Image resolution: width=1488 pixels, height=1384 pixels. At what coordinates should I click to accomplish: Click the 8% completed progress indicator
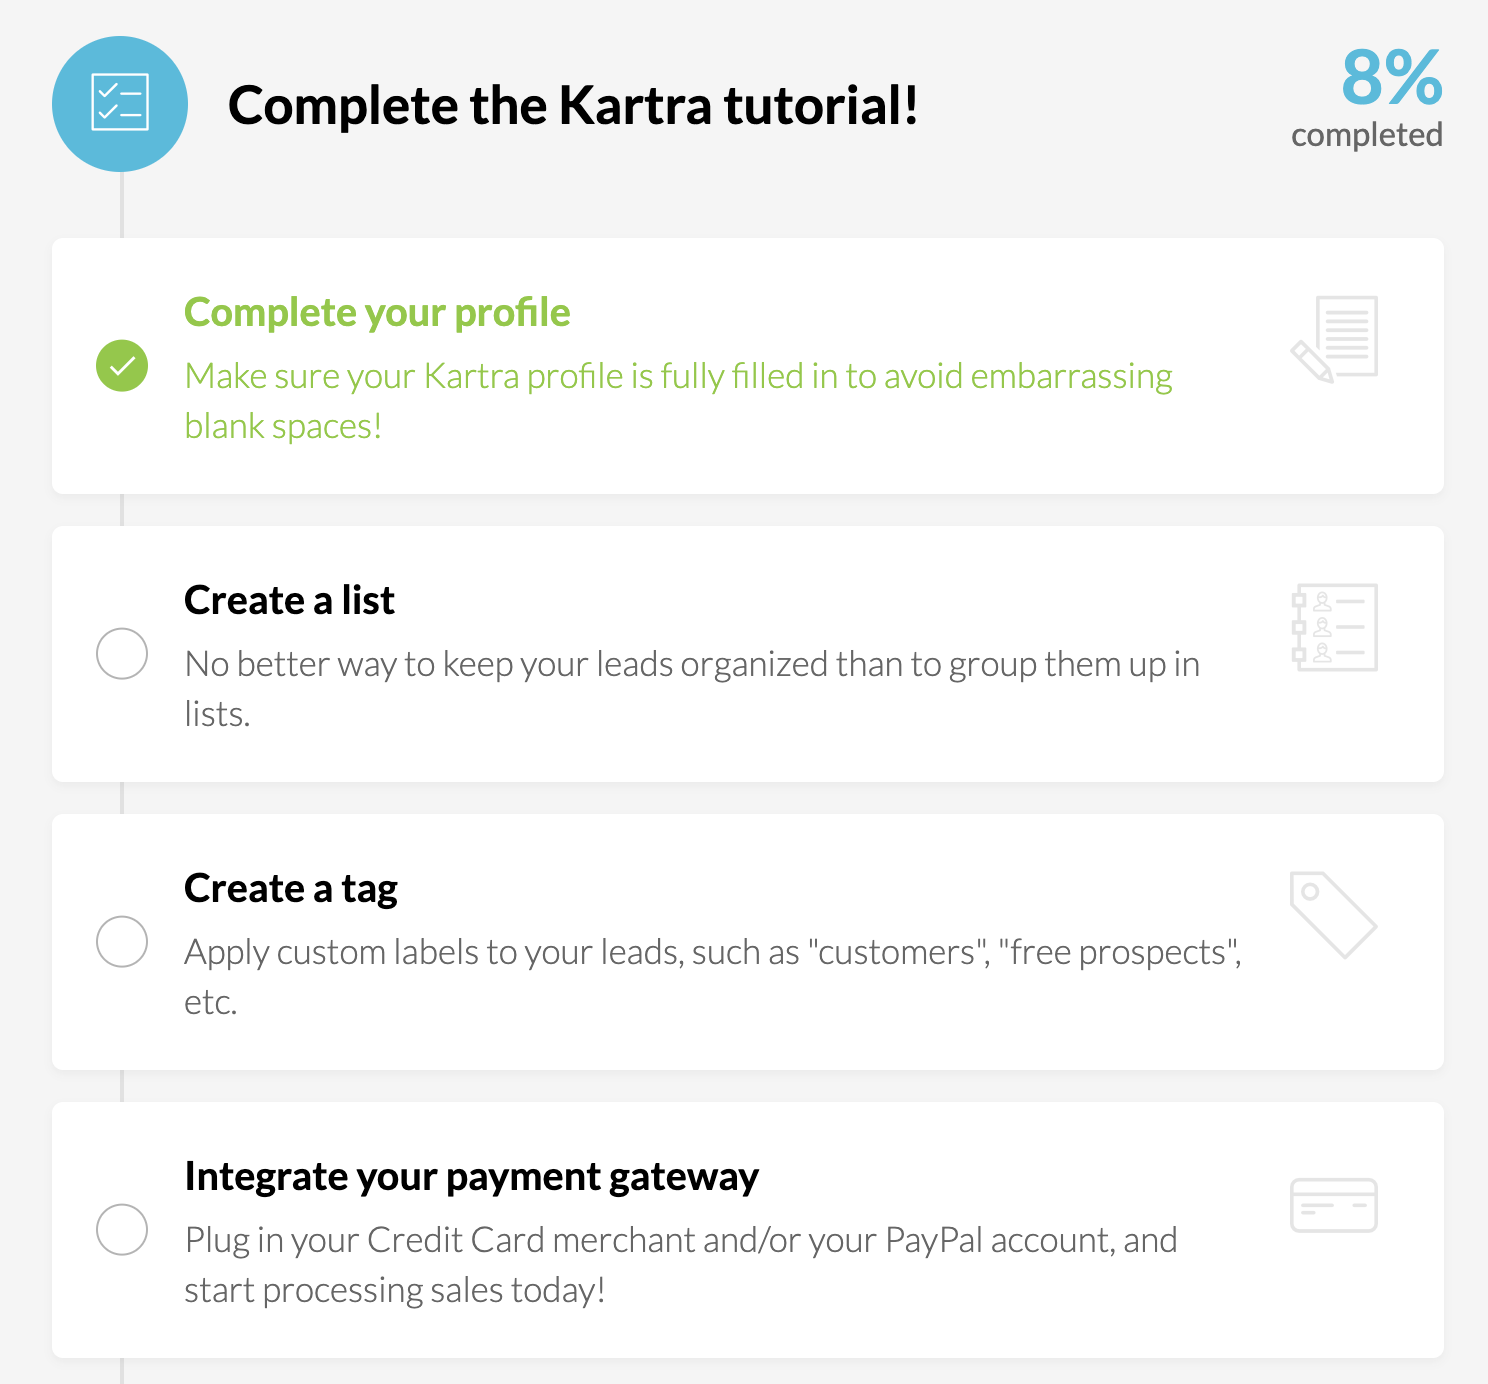(1391, 78)
